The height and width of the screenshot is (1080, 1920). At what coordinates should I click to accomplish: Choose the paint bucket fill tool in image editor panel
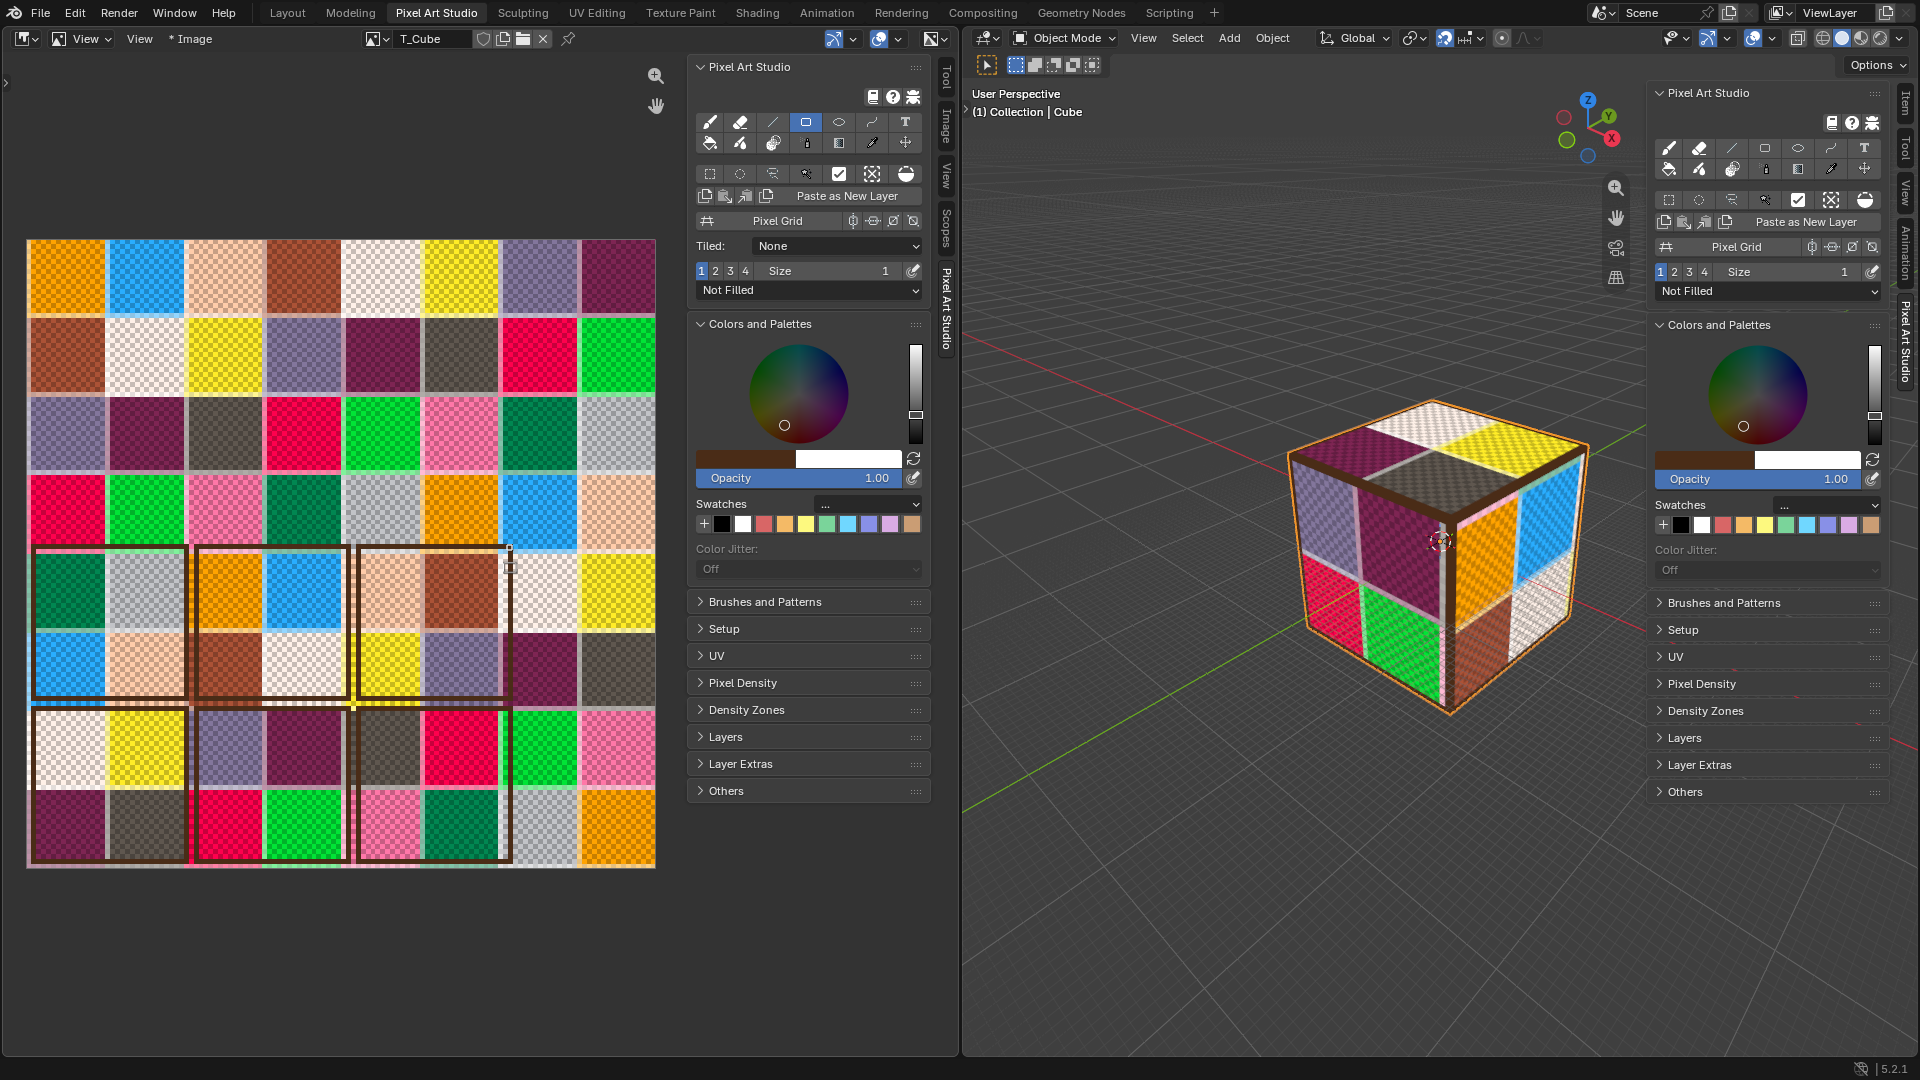(710, 143)
